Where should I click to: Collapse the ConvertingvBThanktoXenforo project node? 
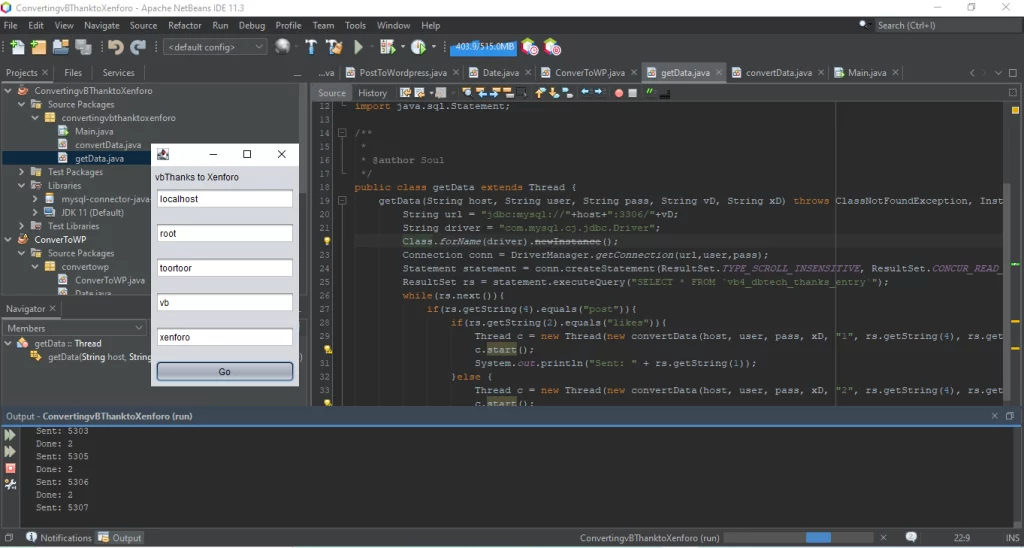coord(8,91)
